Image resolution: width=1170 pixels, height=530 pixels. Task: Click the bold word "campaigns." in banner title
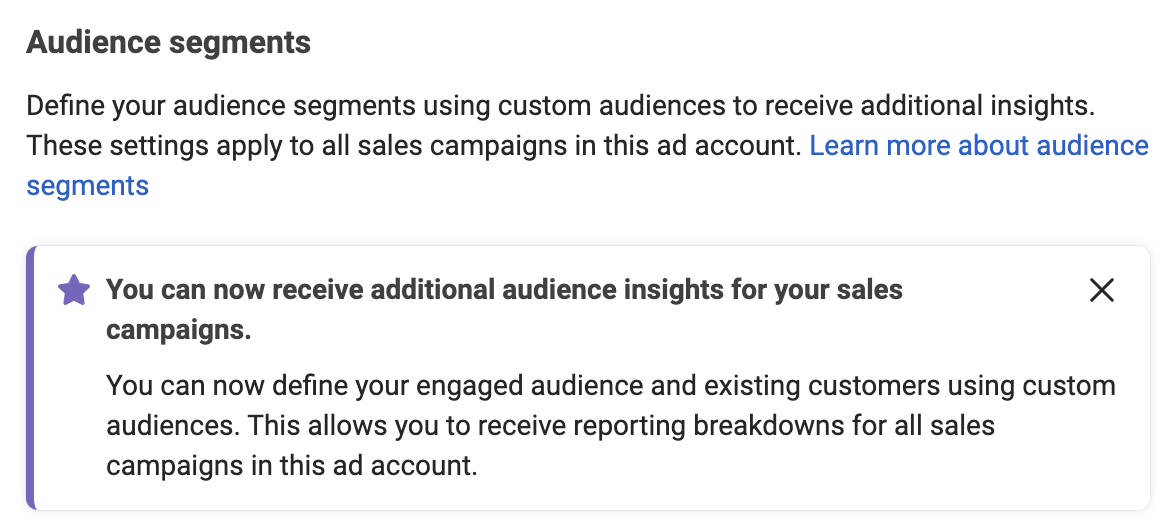click(178, 329)
